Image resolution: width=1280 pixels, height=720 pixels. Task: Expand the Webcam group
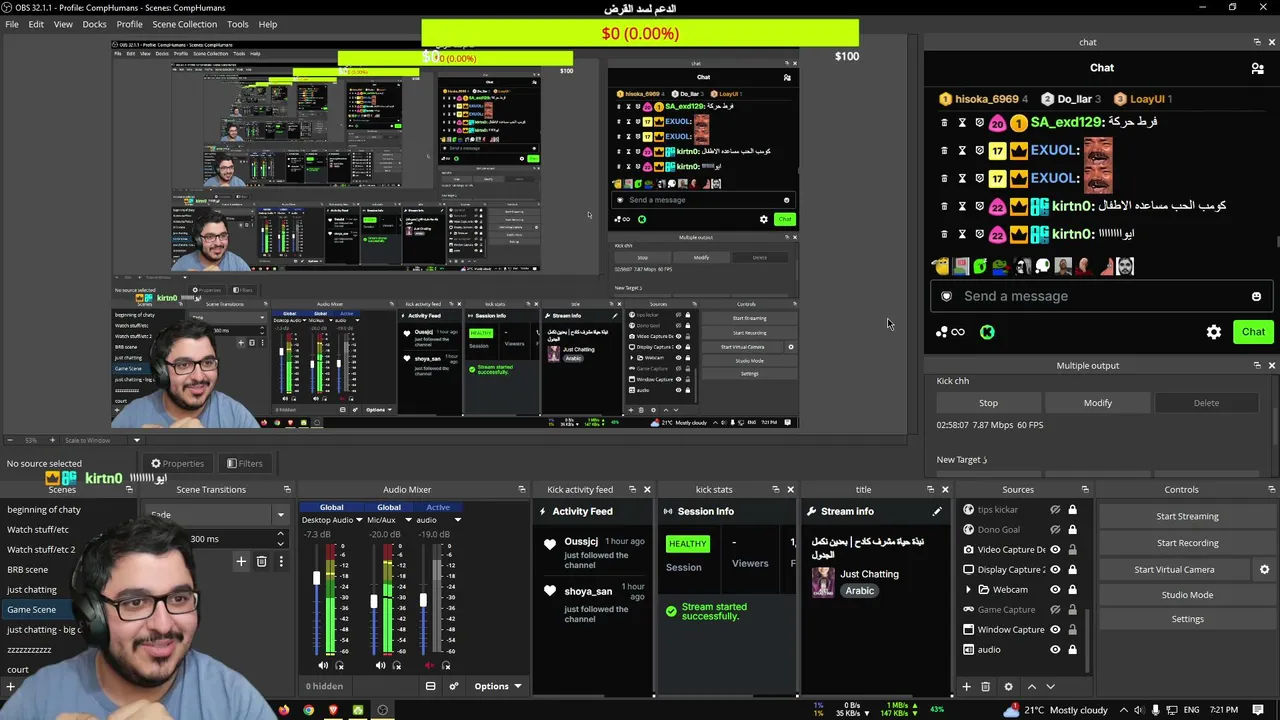pos(968,590)
